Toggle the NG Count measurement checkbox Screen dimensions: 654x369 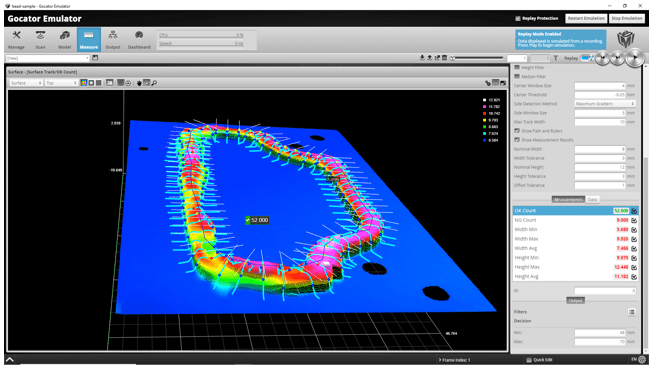point(634,220)
